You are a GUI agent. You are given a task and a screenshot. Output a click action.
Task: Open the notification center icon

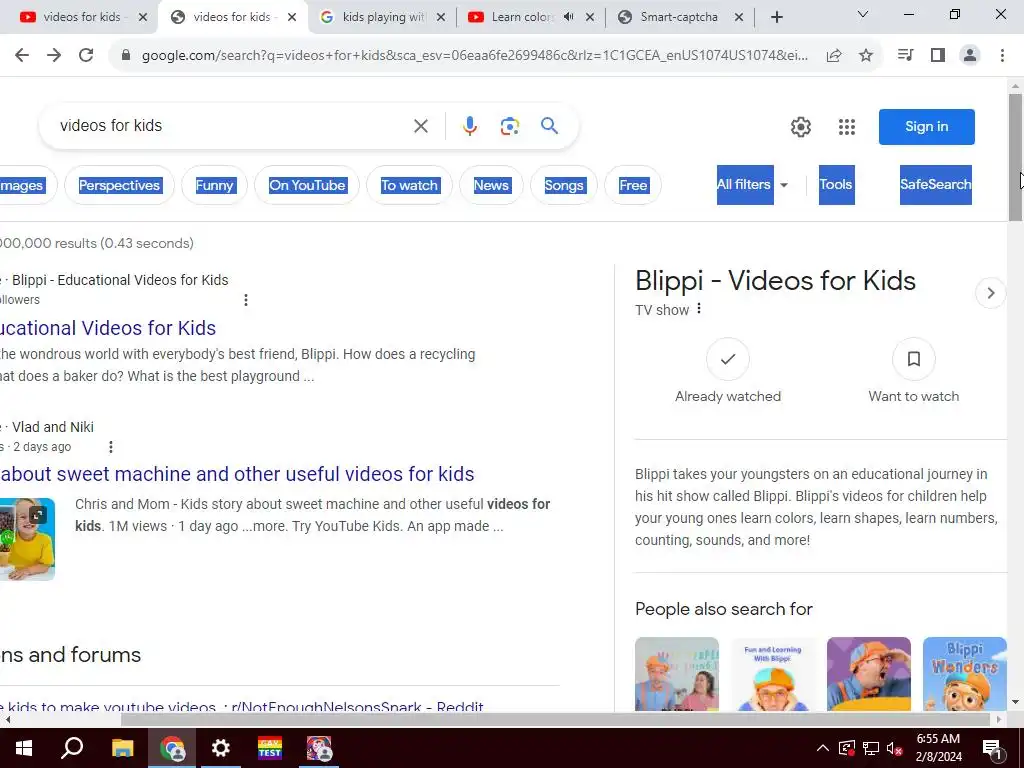pyautogui.click(x=991, y=749)
